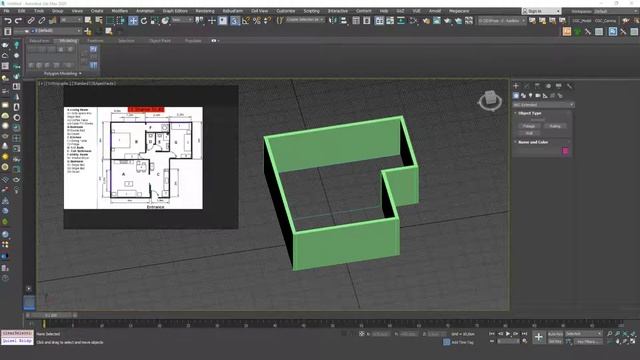Click Zoom Extents navigation icon
Viewport: 640px width, 360px height.
pos(625,334)
